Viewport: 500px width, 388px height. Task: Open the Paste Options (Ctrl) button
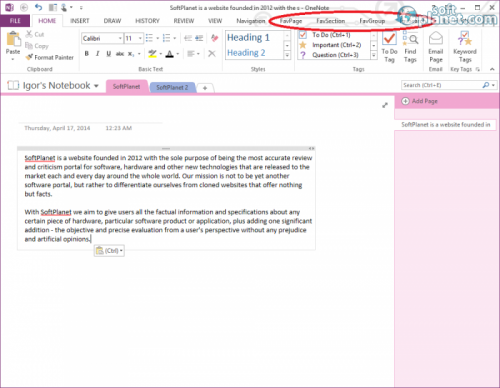(x=109, y=251)
